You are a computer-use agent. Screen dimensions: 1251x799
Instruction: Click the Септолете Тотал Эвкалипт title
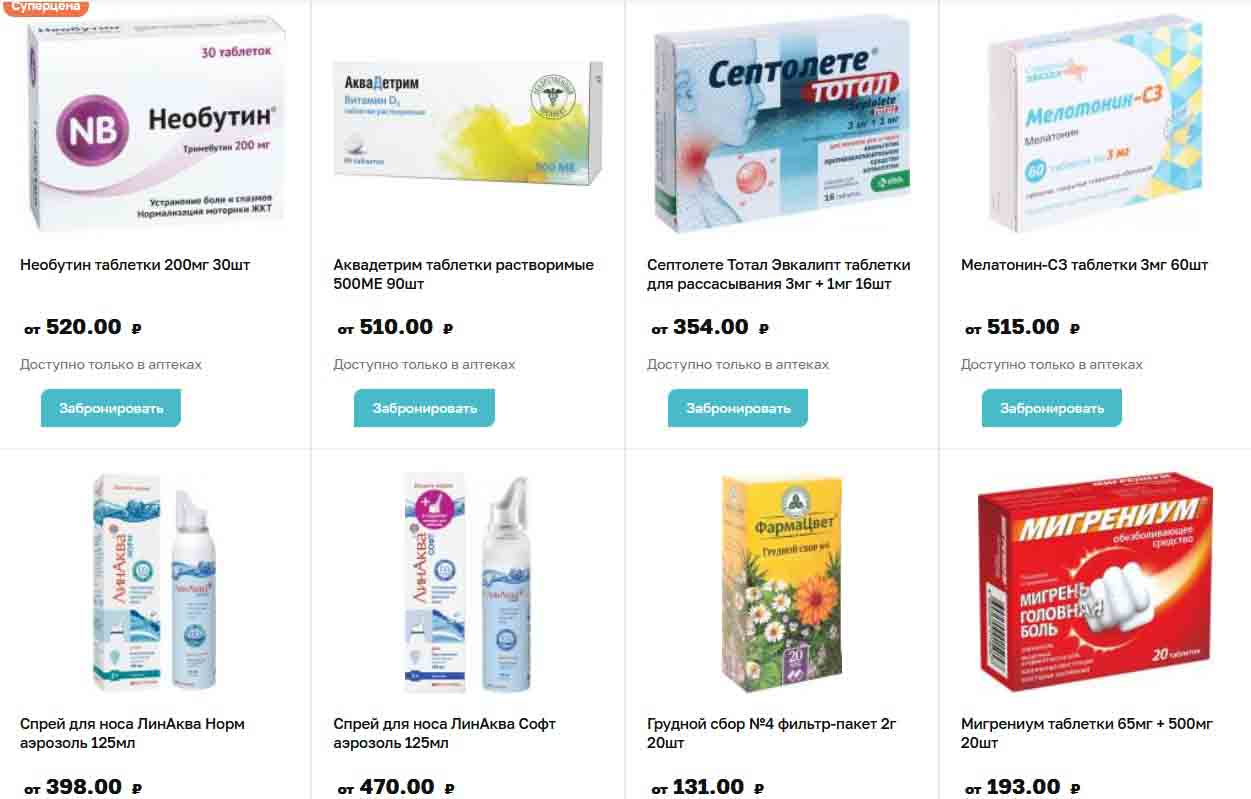point(779,274)
